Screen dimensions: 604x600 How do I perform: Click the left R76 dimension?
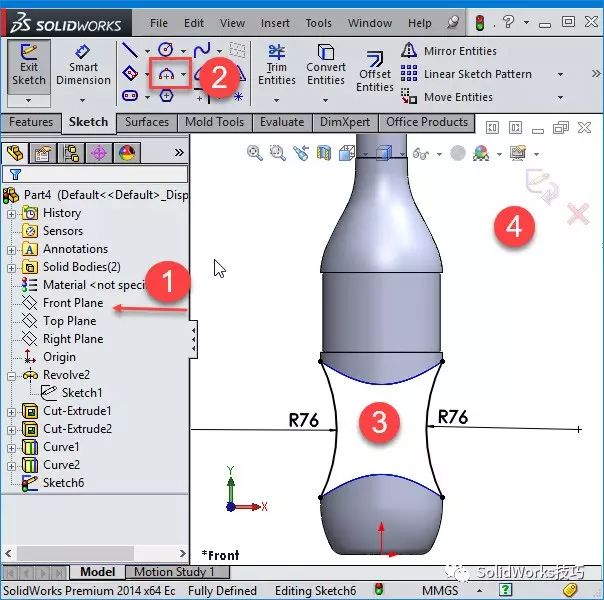(x=303, y=420)
